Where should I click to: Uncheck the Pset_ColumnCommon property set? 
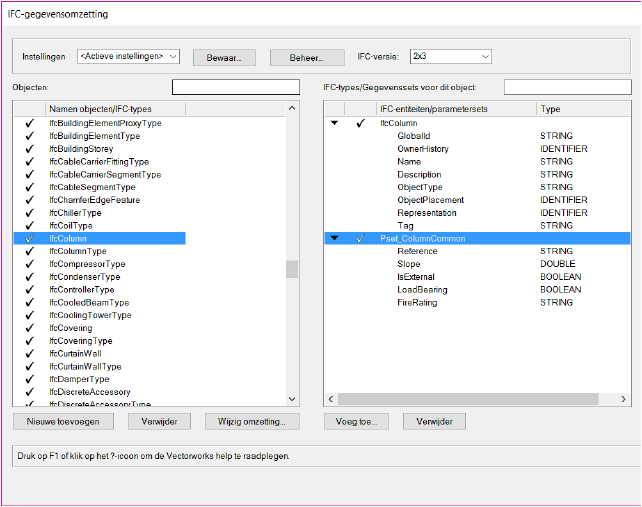tap(360, 238)
